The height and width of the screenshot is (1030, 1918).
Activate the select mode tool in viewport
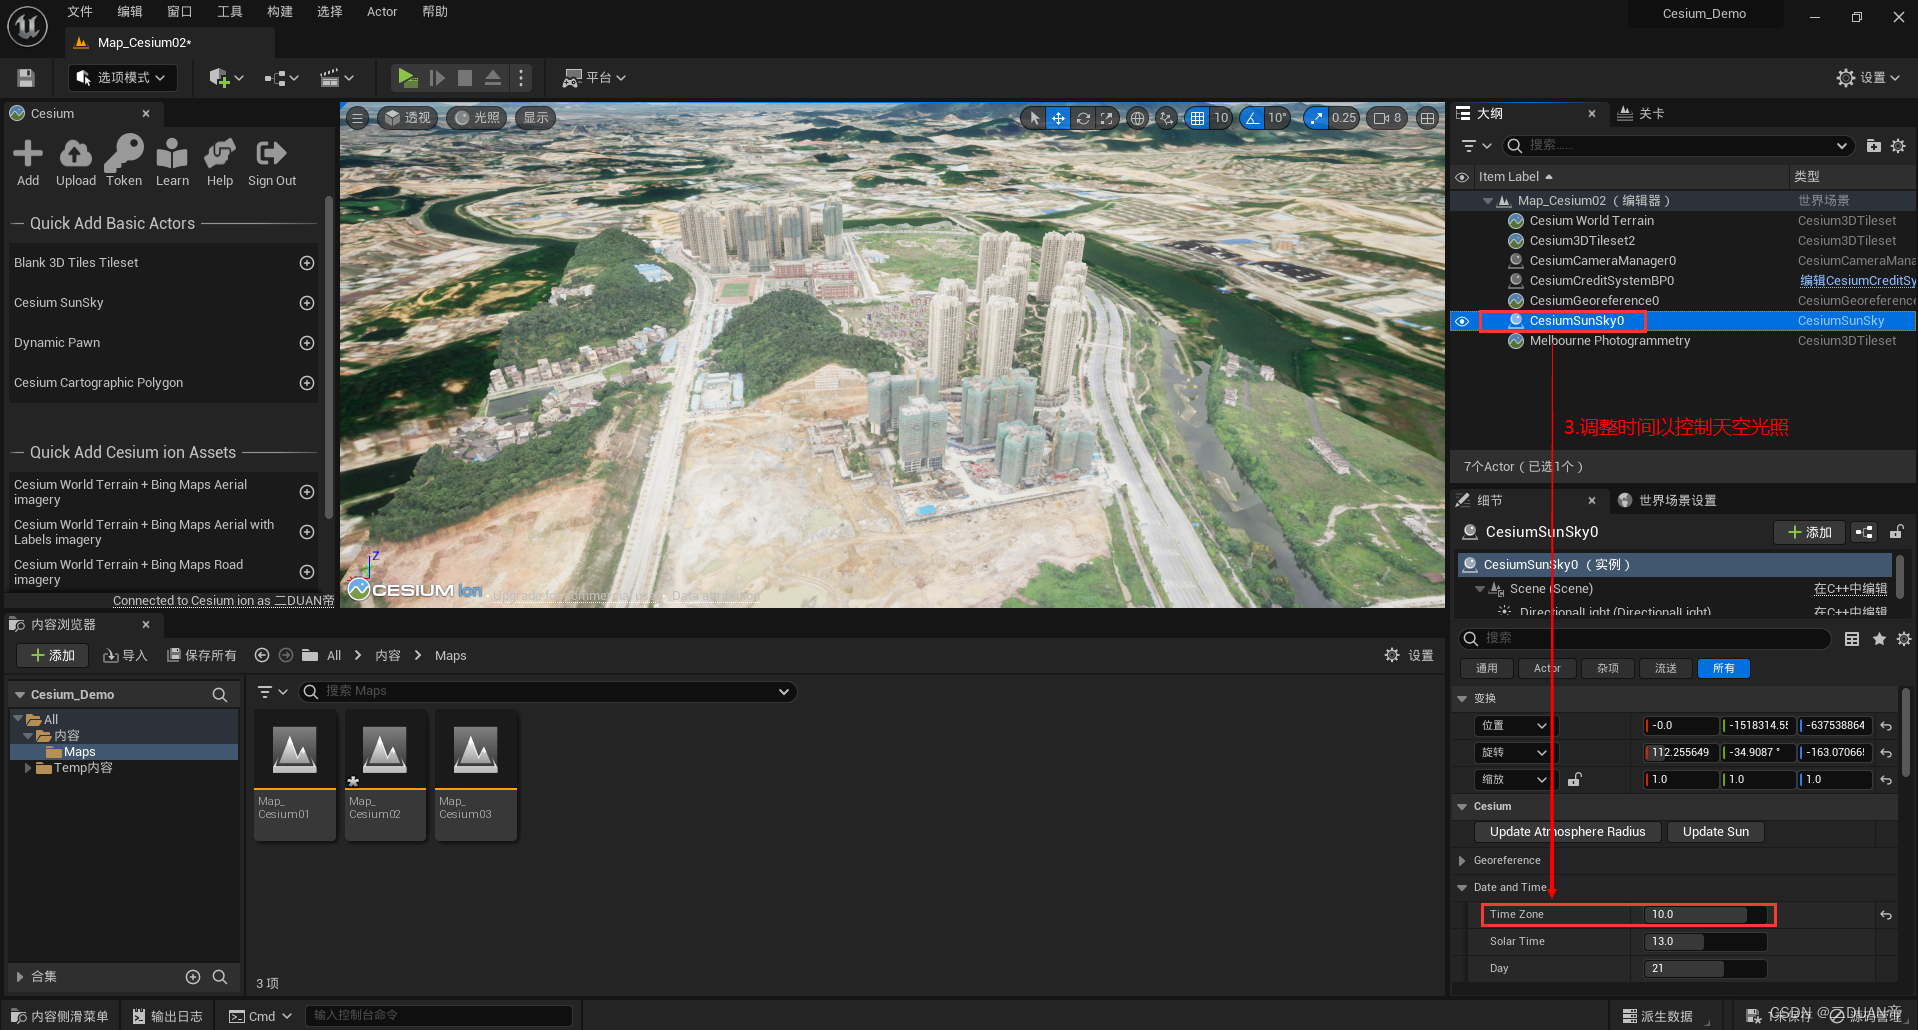[x=1034, y=118]
